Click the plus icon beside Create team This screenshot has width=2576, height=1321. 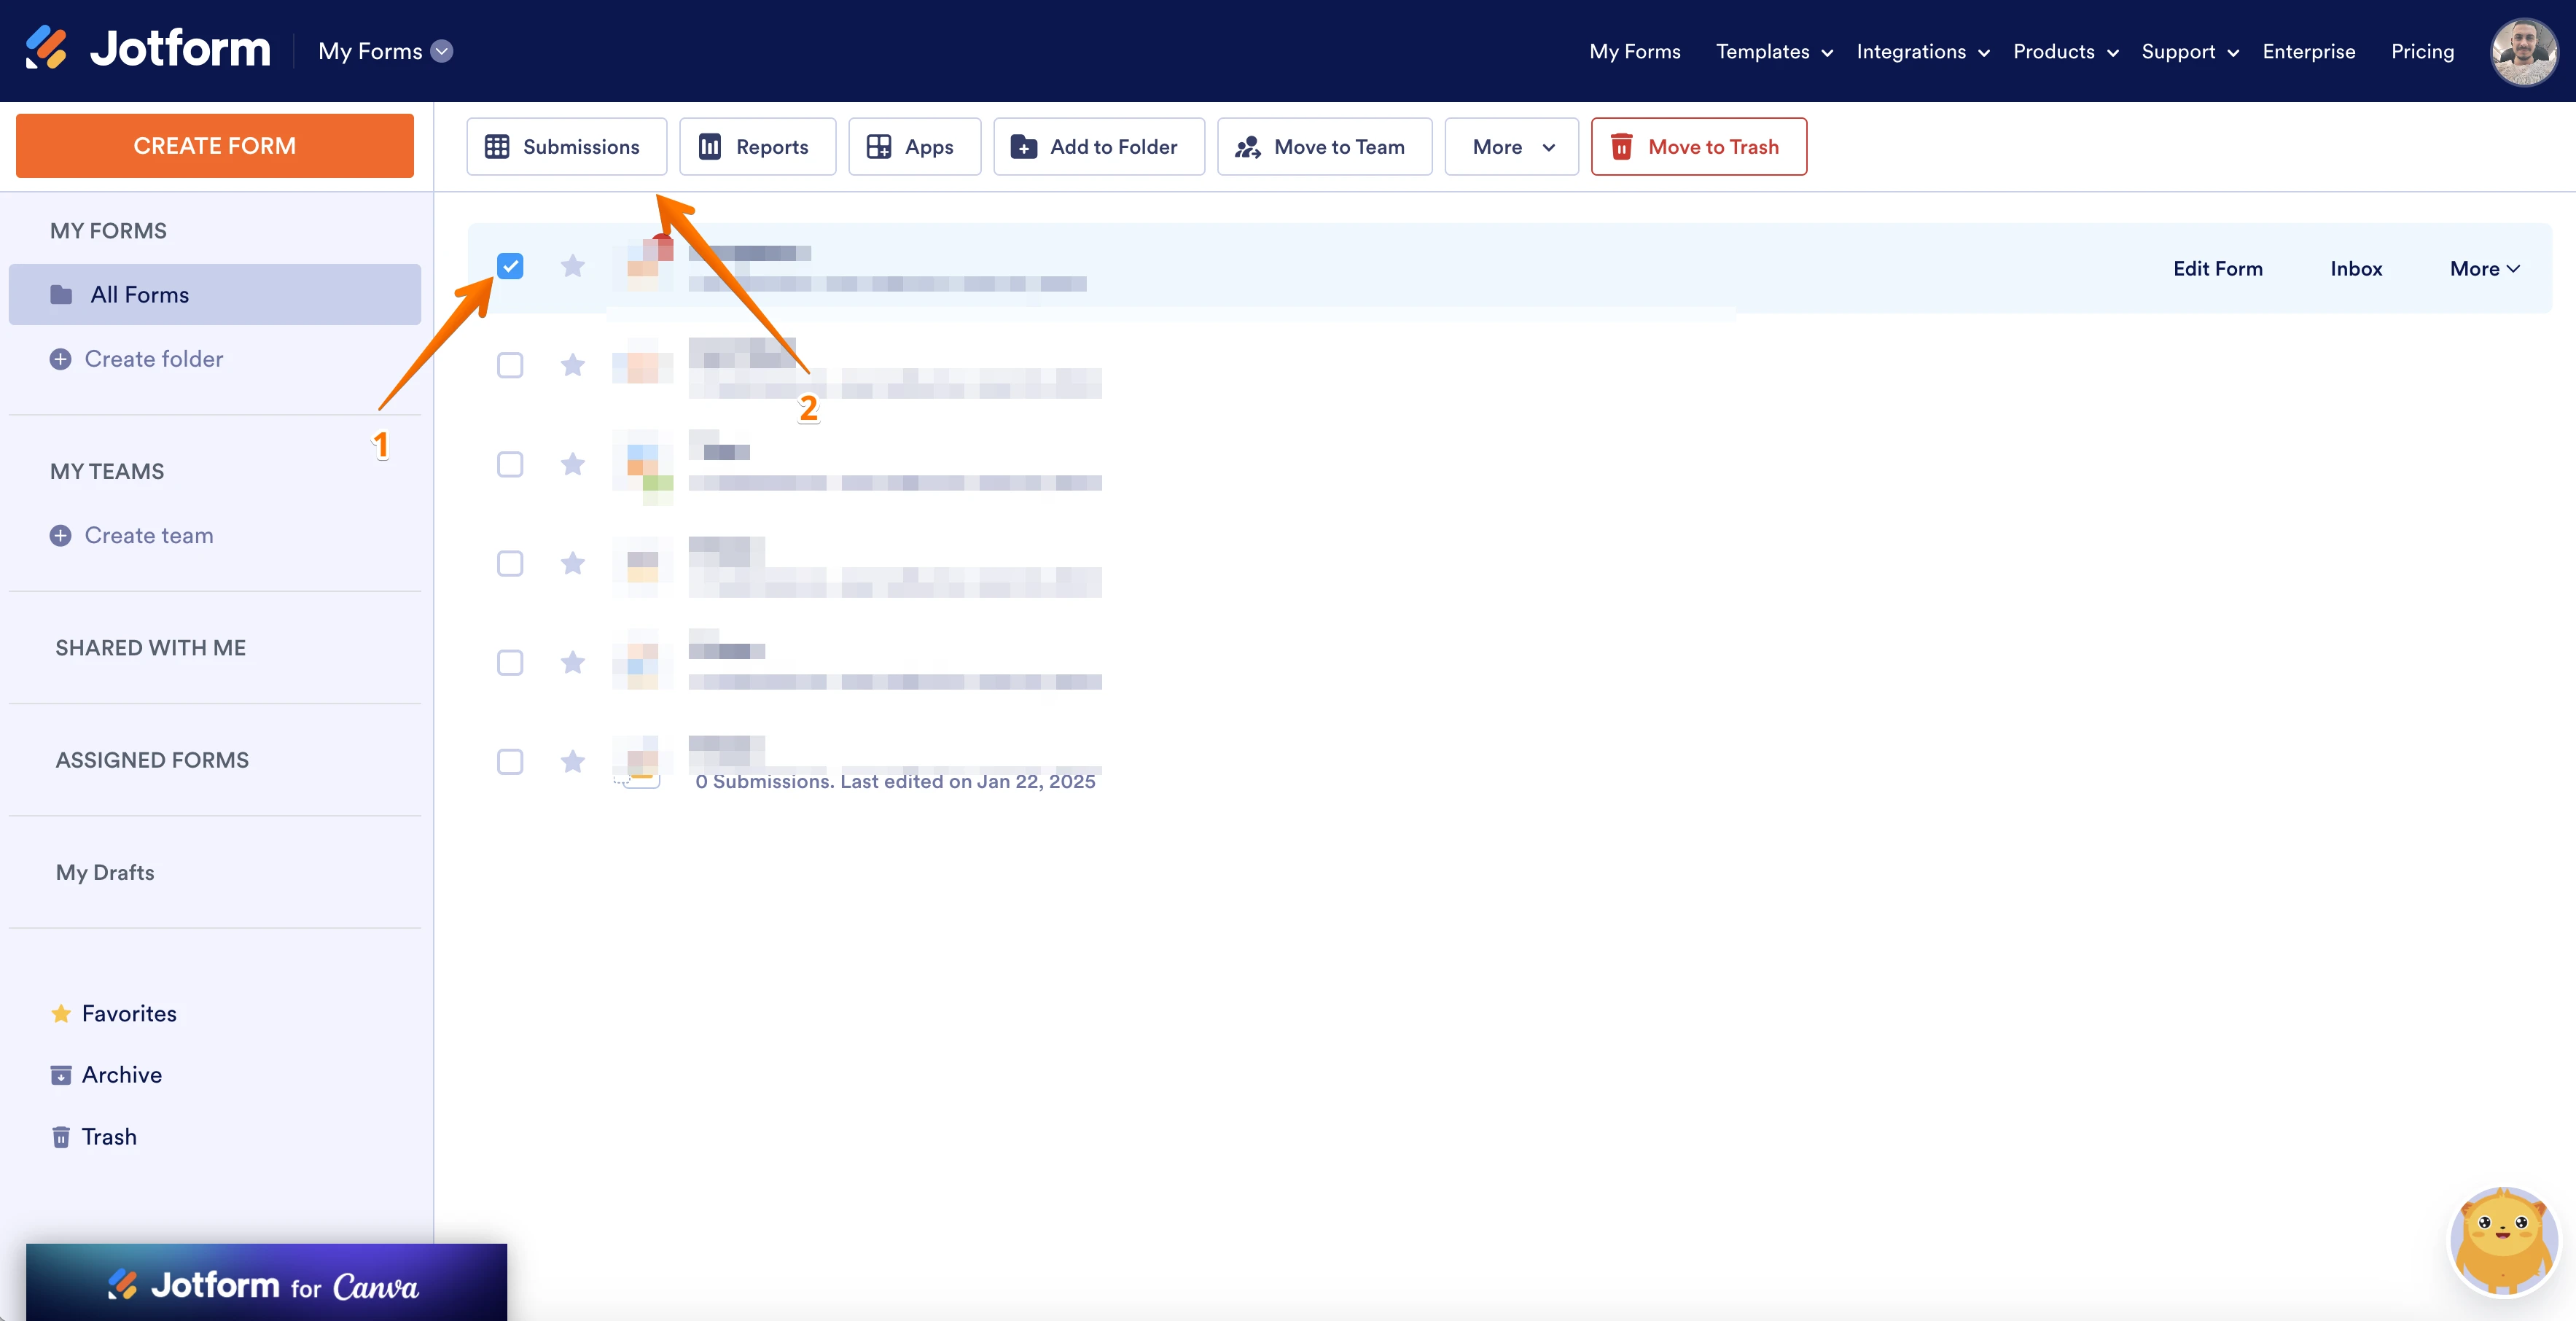(x=61, y=536)
